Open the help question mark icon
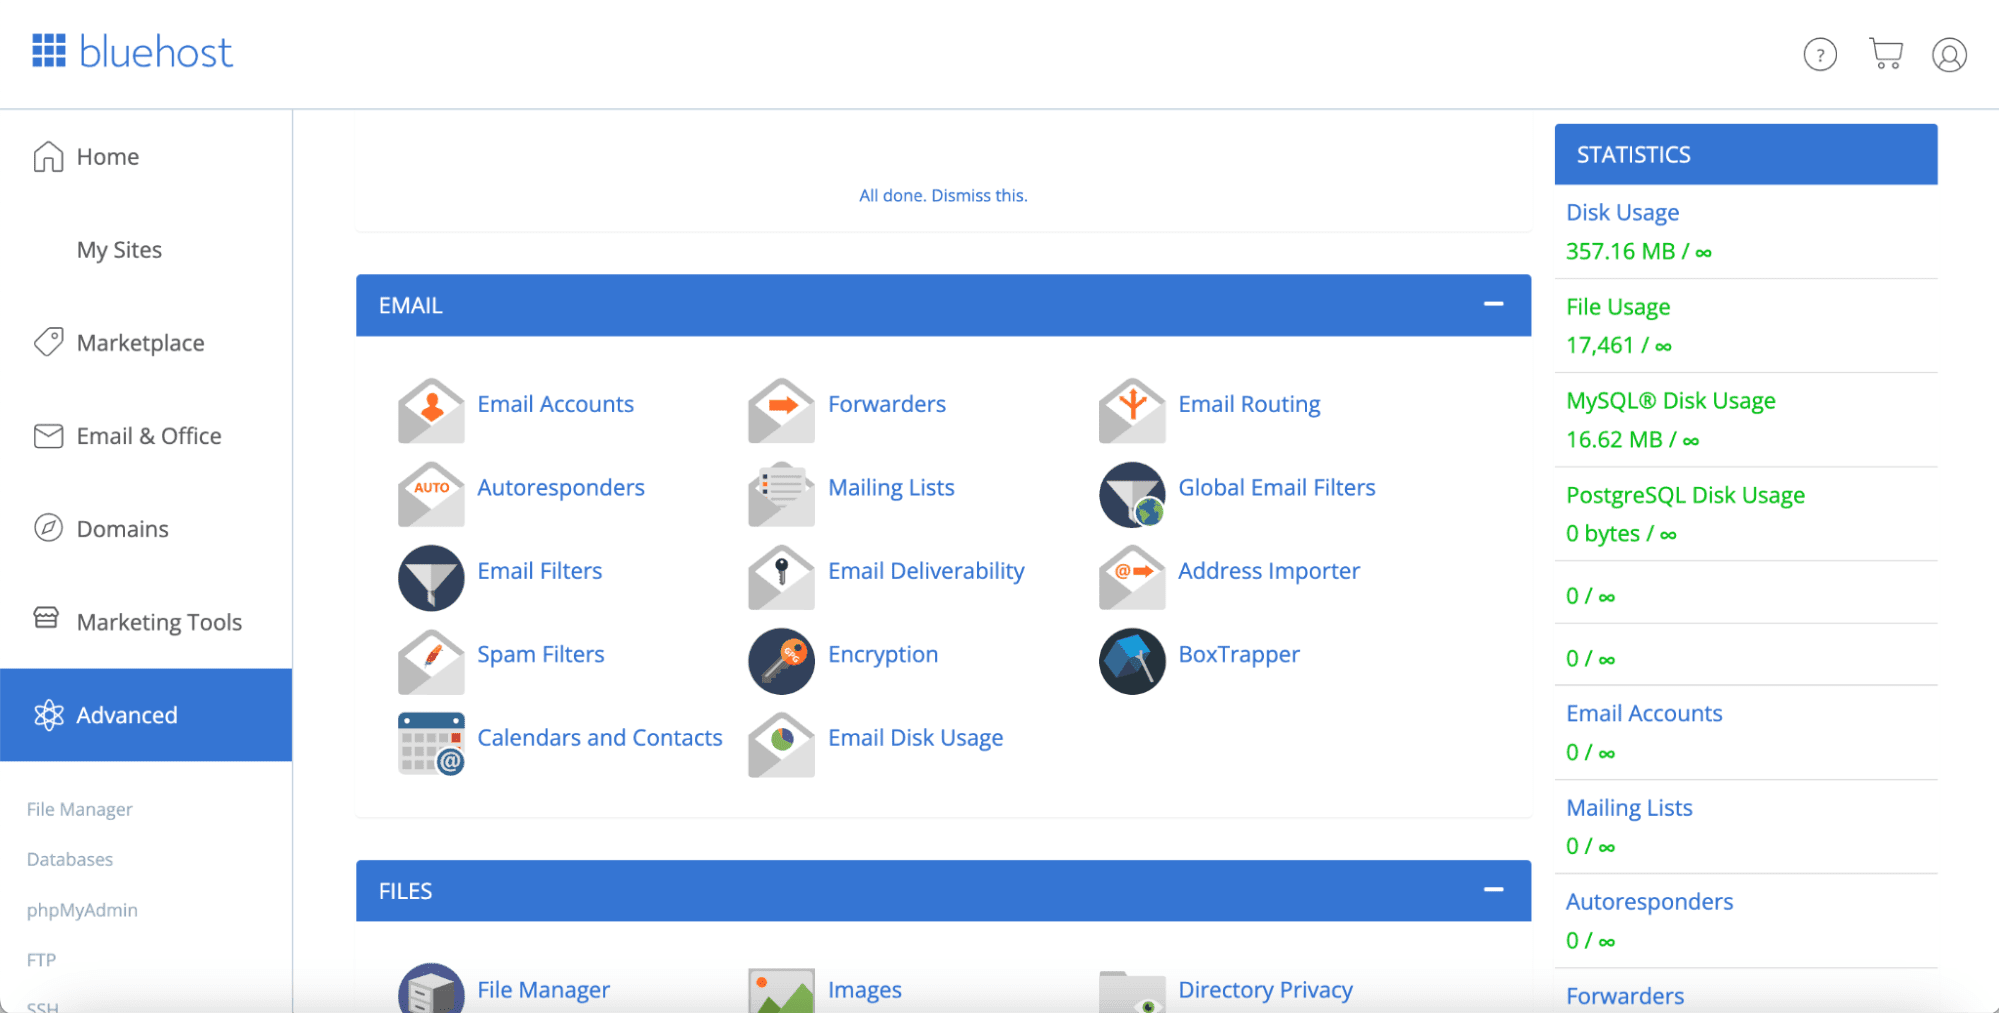 (1820, 54)
